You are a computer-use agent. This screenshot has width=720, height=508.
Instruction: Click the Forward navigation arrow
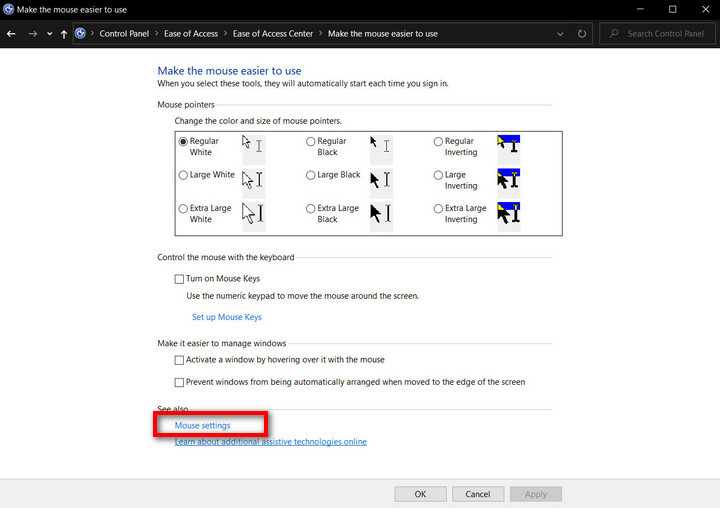[31, 34]
